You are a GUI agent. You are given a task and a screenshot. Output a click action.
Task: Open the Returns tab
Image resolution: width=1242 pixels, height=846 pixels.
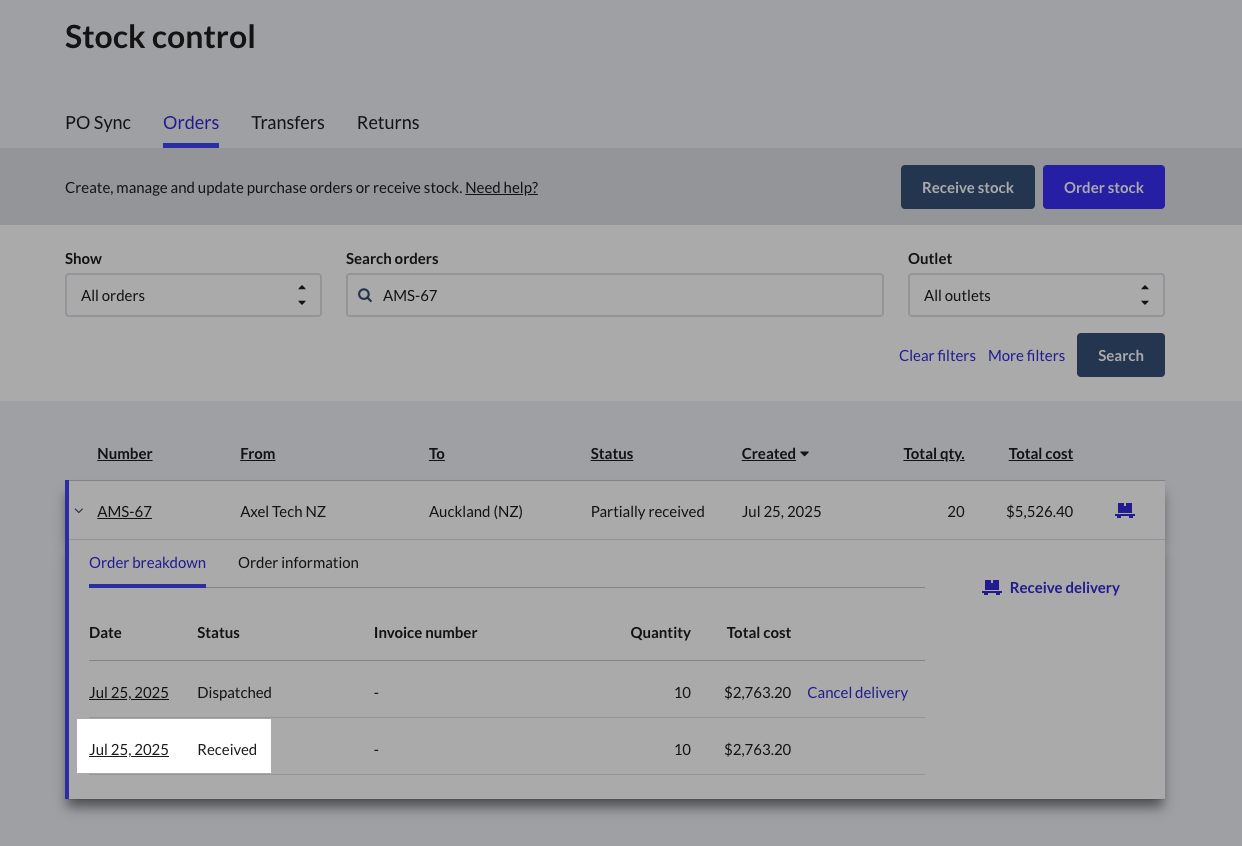388,123
